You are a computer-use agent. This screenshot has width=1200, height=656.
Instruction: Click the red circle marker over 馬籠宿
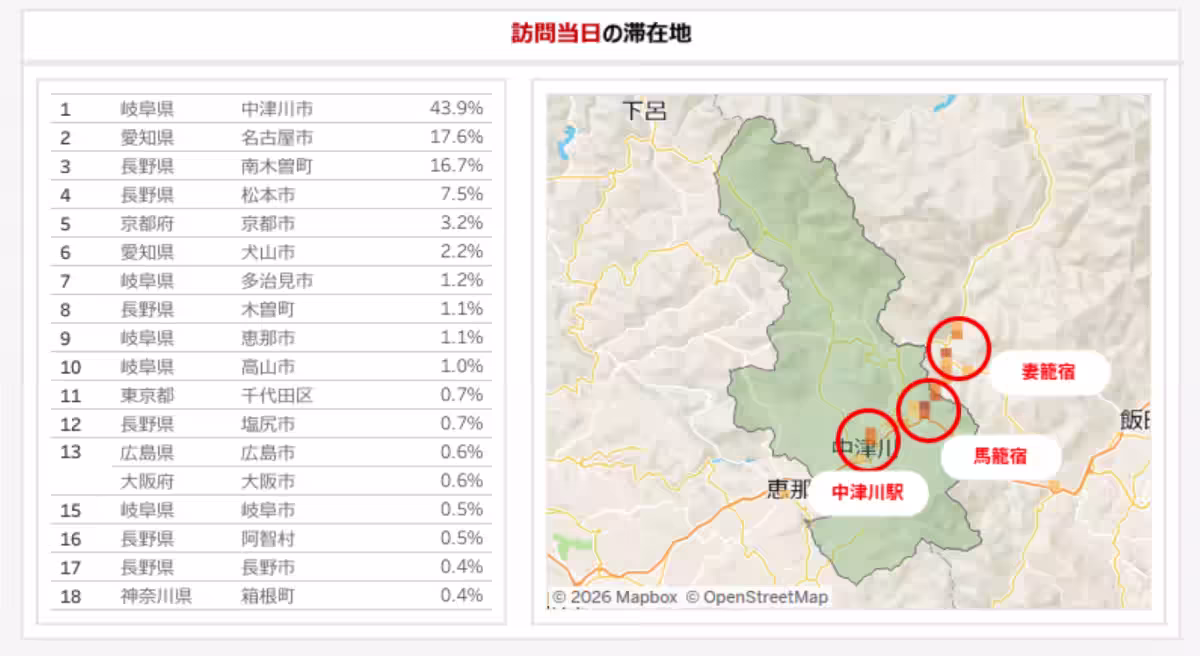(x=928, y=409)
